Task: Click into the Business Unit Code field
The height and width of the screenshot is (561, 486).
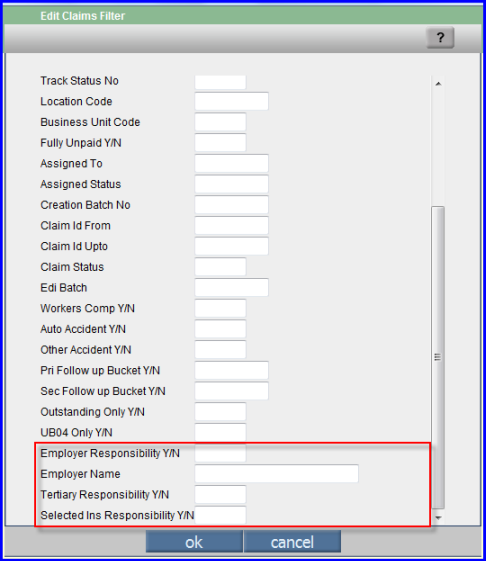Action: click(x=220, y=122)
